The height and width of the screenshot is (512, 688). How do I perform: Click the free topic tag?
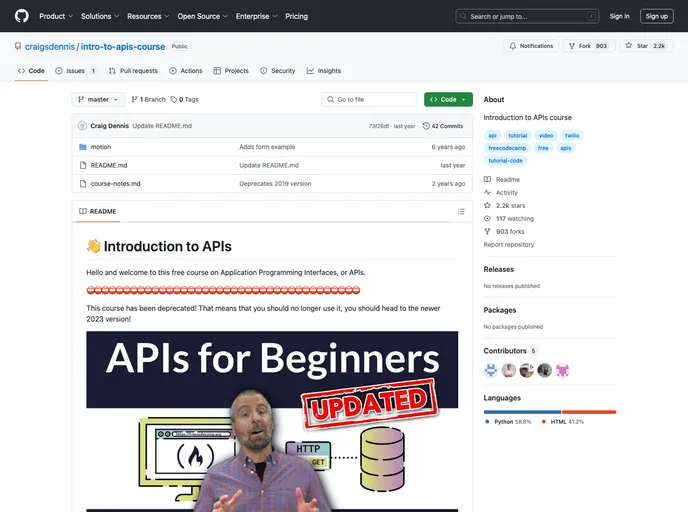[x=543, y=148]
